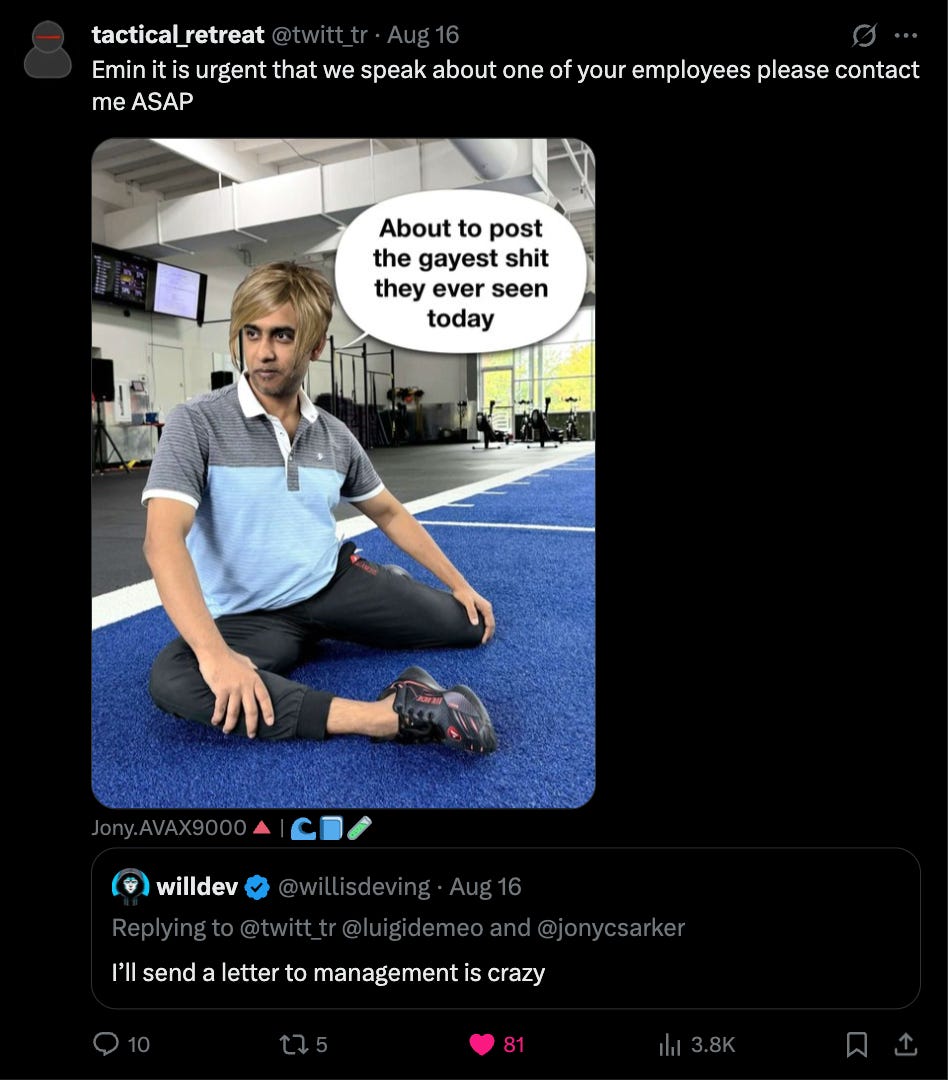The image size is (948, 1080).
Task: Unlike the post via the pink heart
Action: pyautogui.click(x=482, y=1044)
